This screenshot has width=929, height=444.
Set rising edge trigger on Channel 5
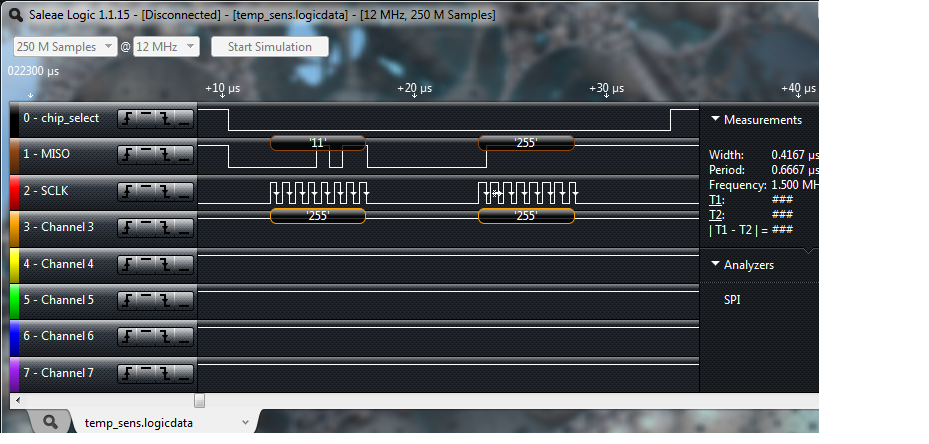point(127,301)
